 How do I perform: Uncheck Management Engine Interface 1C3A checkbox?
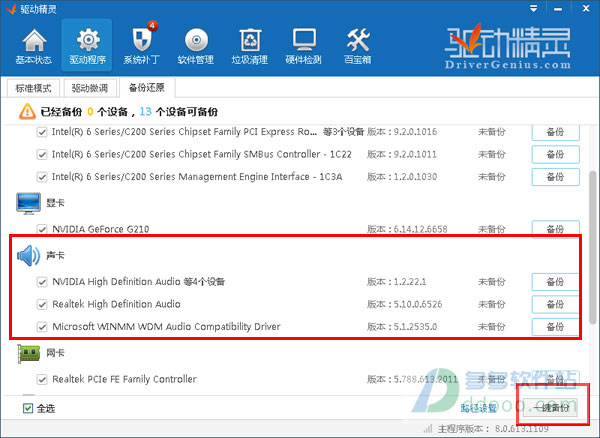(42, 177)
